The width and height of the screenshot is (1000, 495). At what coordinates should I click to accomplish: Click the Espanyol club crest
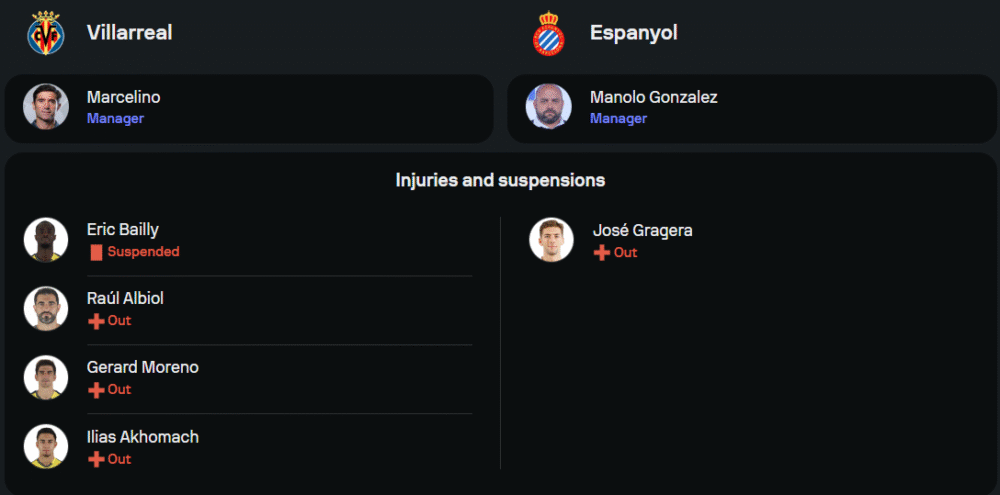[x=548, y=33]
